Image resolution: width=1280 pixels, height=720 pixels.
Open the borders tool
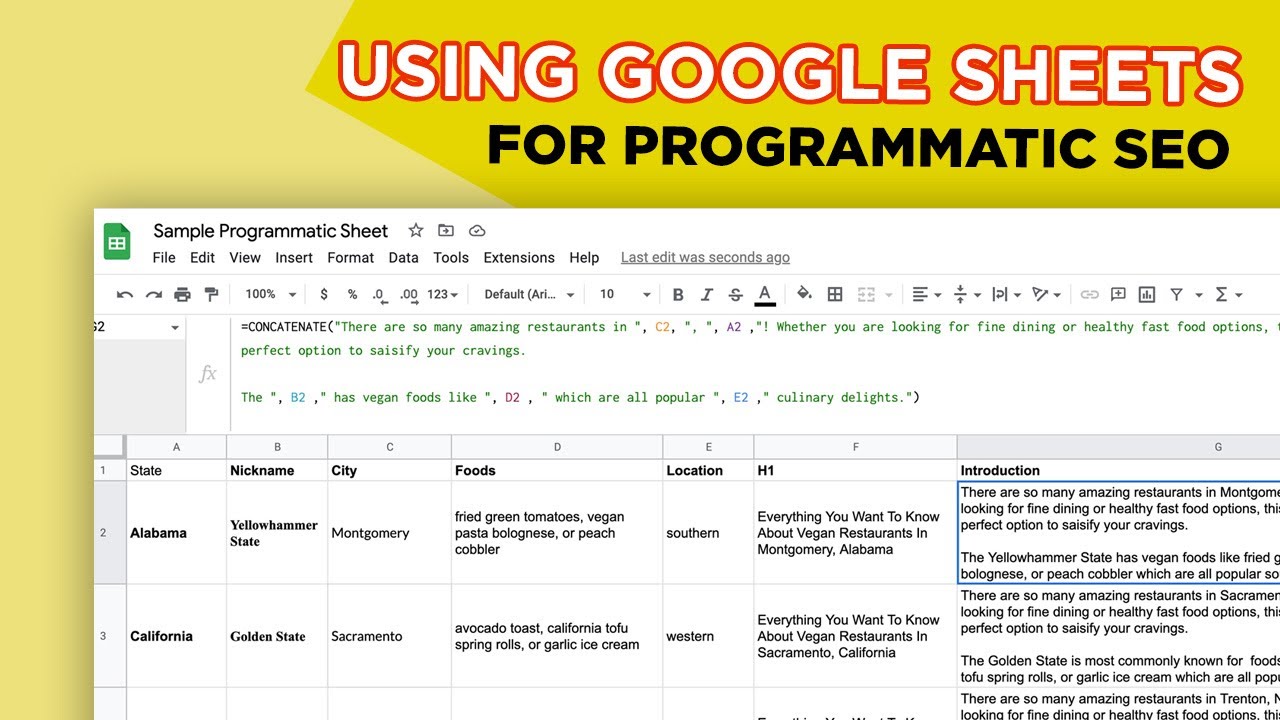(x=835, y=294)
